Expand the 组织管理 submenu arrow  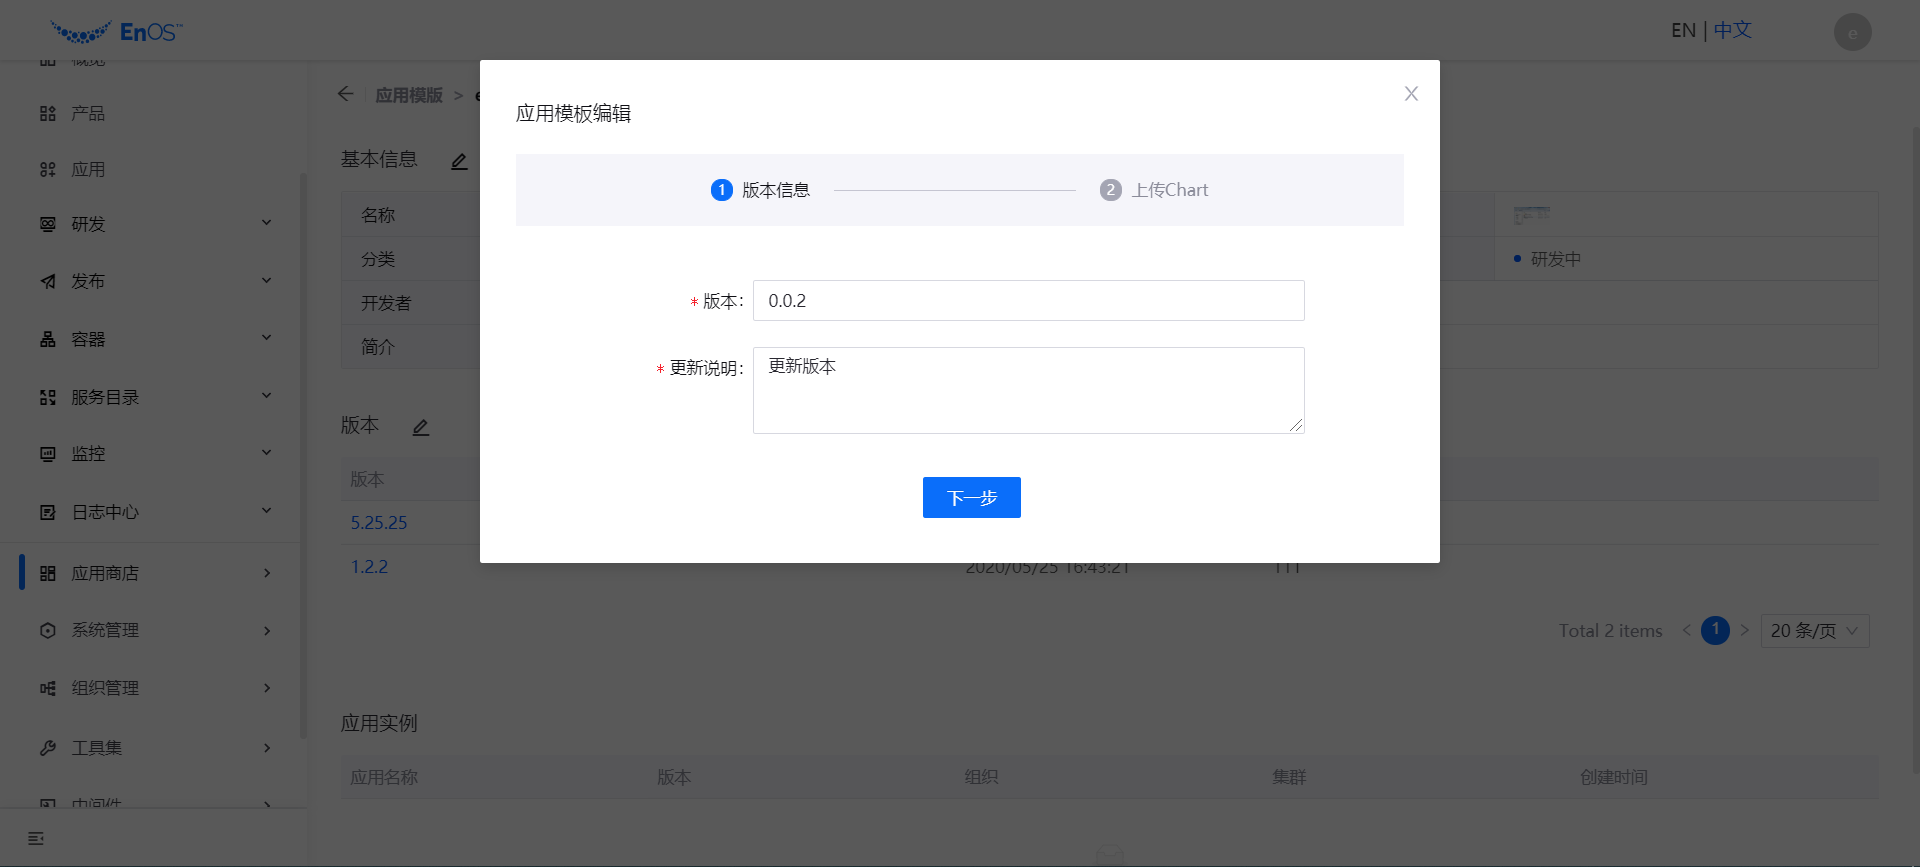point(267,688)
